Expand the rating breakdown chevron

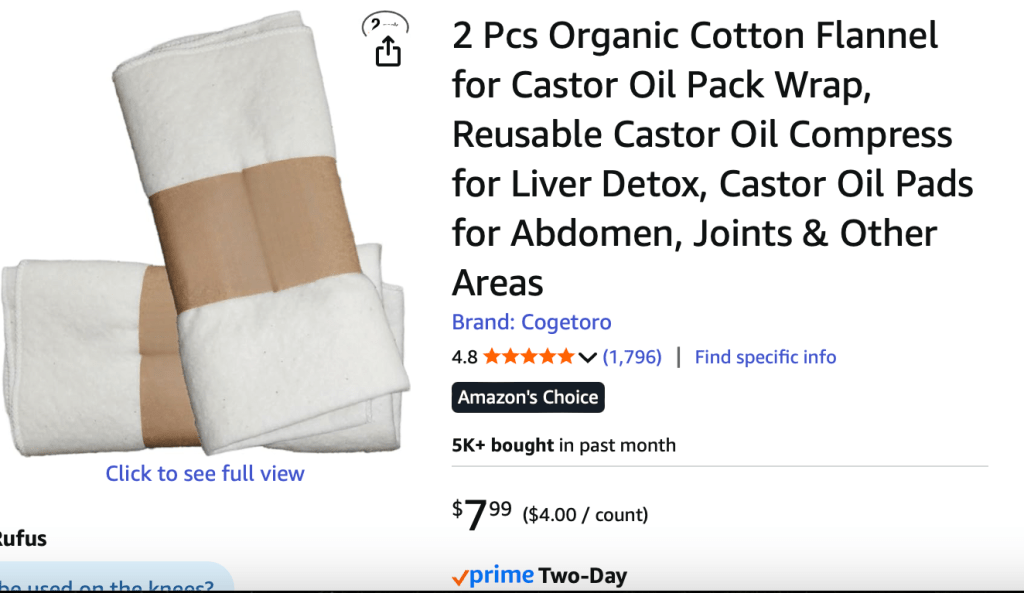pyautogui.click(x=588, y=357)
